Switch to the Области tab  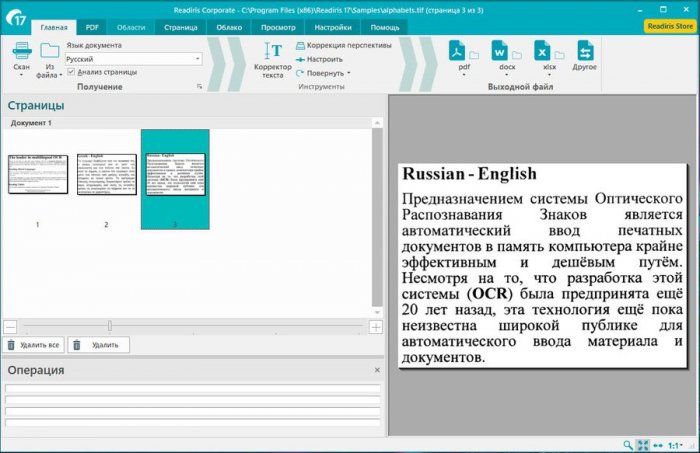click(x=131, y=27)
